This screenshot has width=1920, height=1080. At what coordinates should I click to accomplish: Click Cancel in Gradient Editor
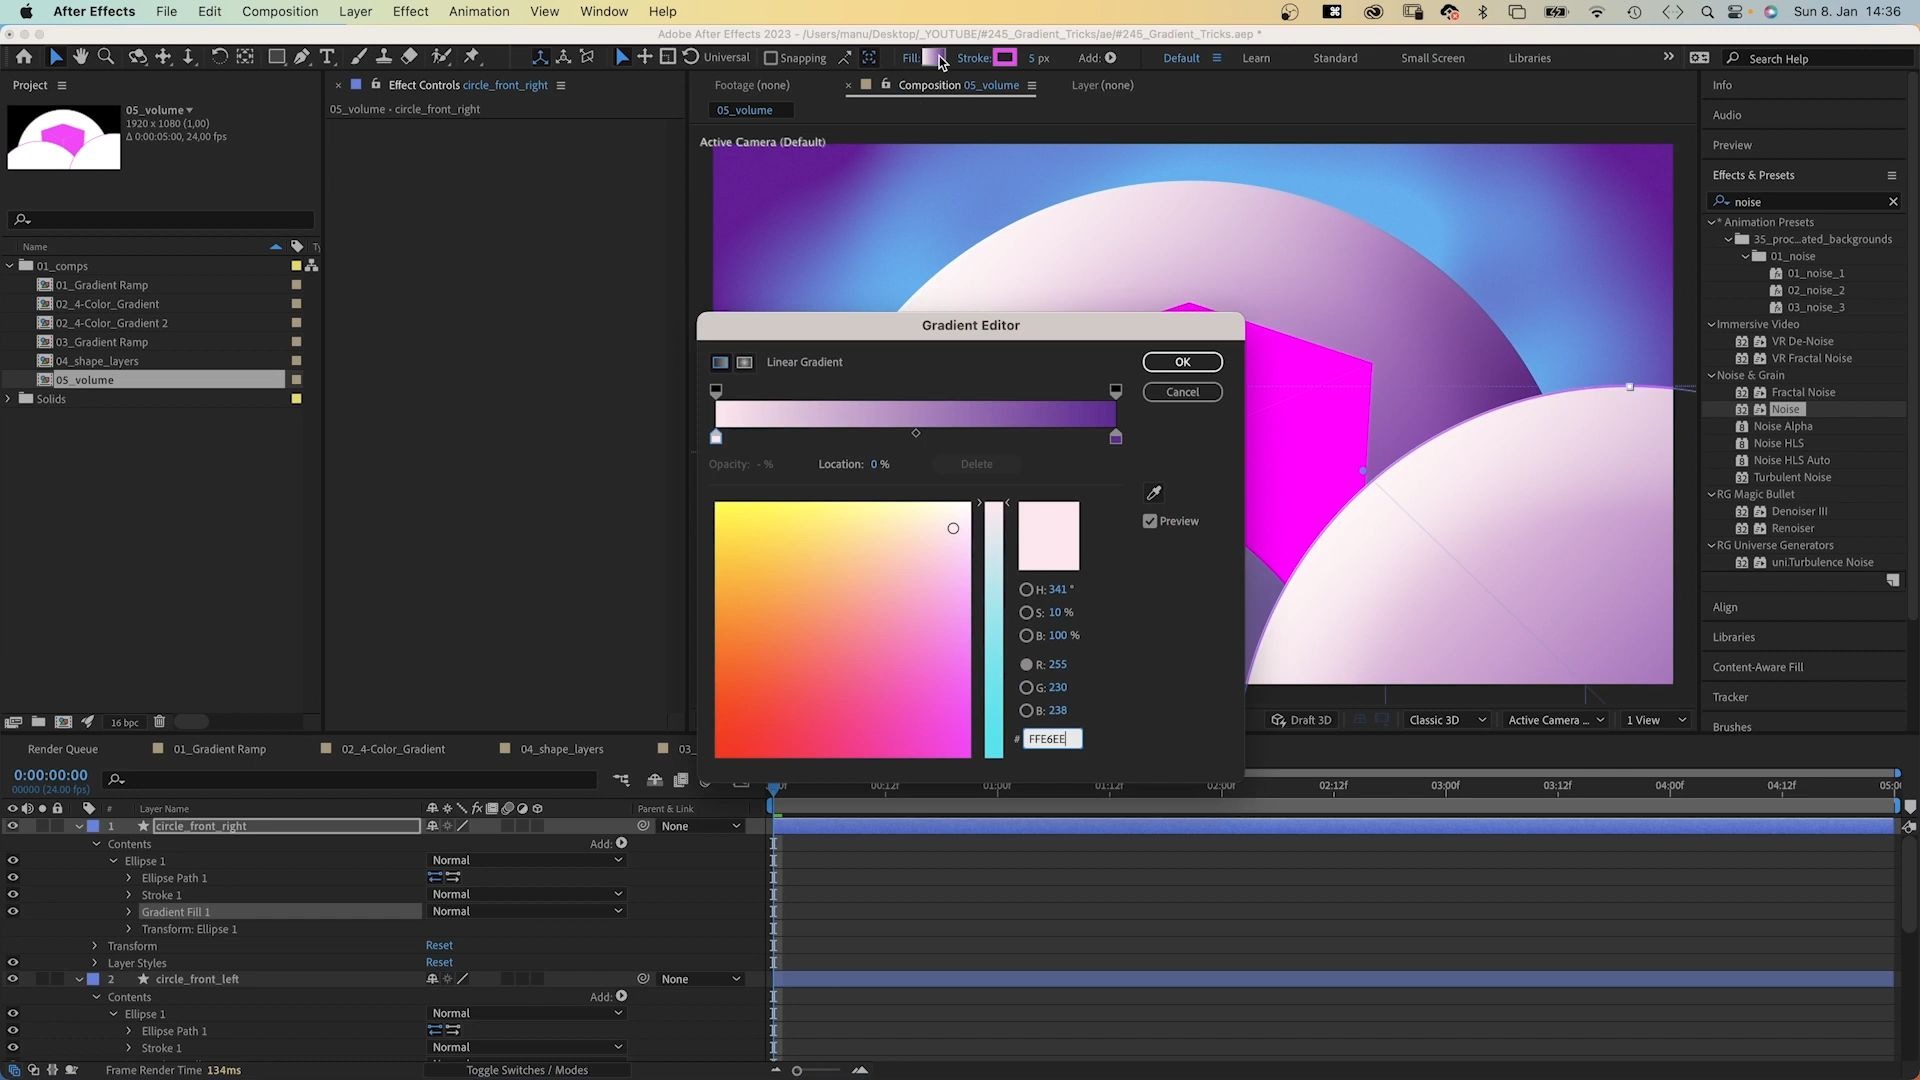[1182, 392]
